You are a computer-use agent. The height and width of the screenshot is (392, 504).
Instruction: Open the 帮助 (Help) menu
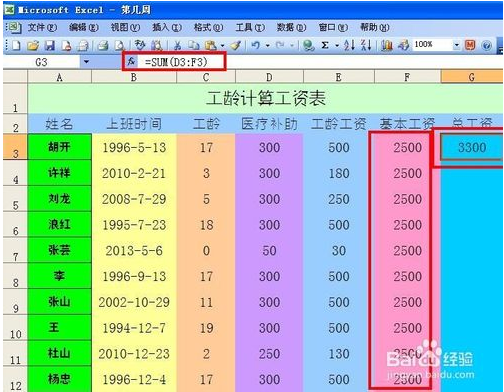point(375,27)
